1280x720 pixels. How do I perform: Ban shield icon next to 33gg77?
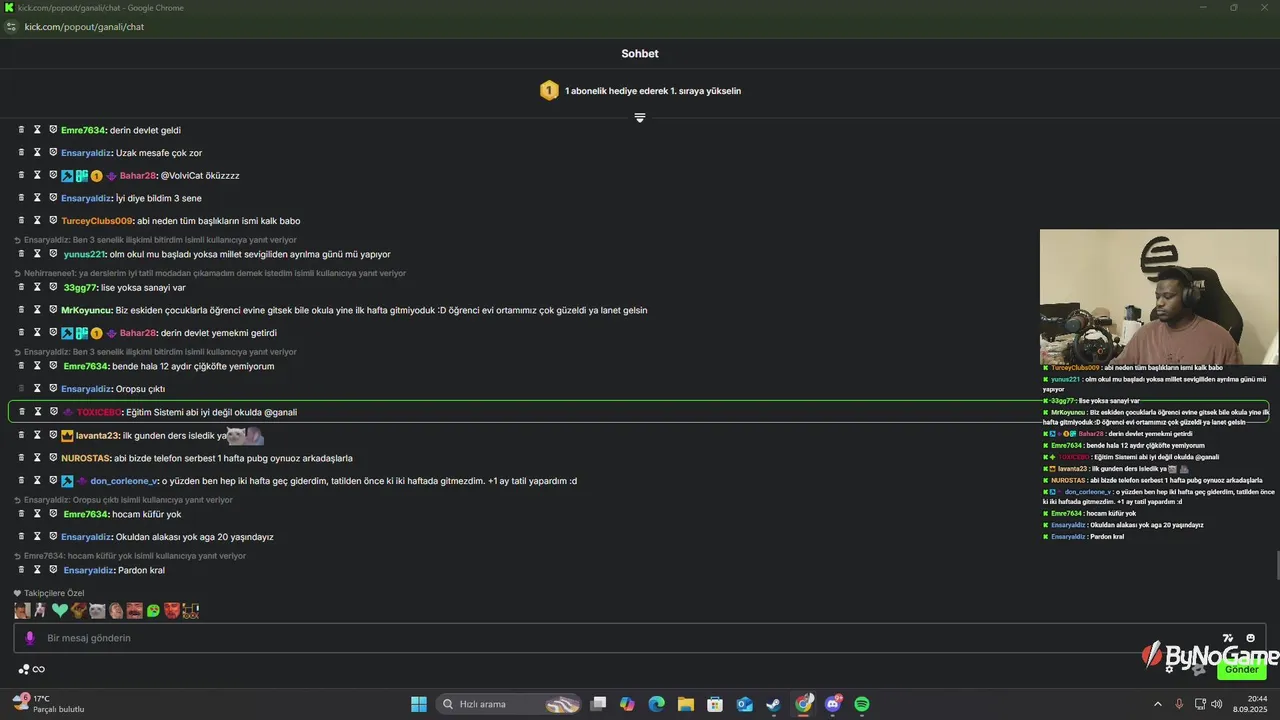53,287
